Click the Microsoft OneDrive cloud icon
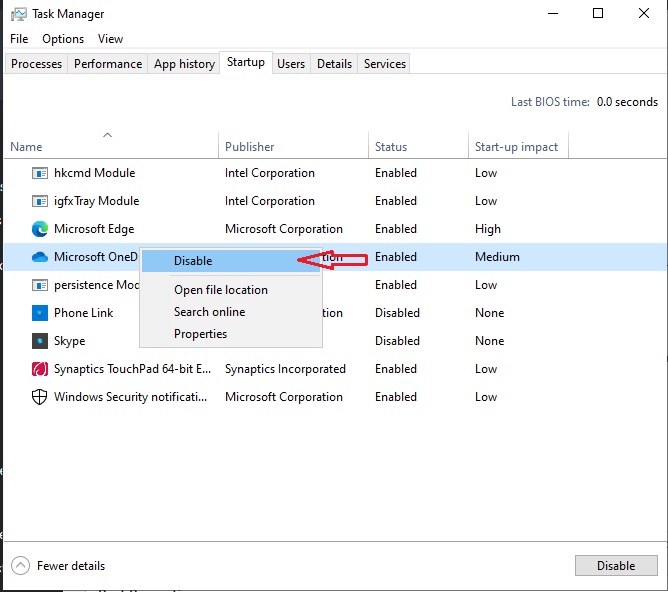The height and width of the screenshot is (592, 668). [40, 257]
